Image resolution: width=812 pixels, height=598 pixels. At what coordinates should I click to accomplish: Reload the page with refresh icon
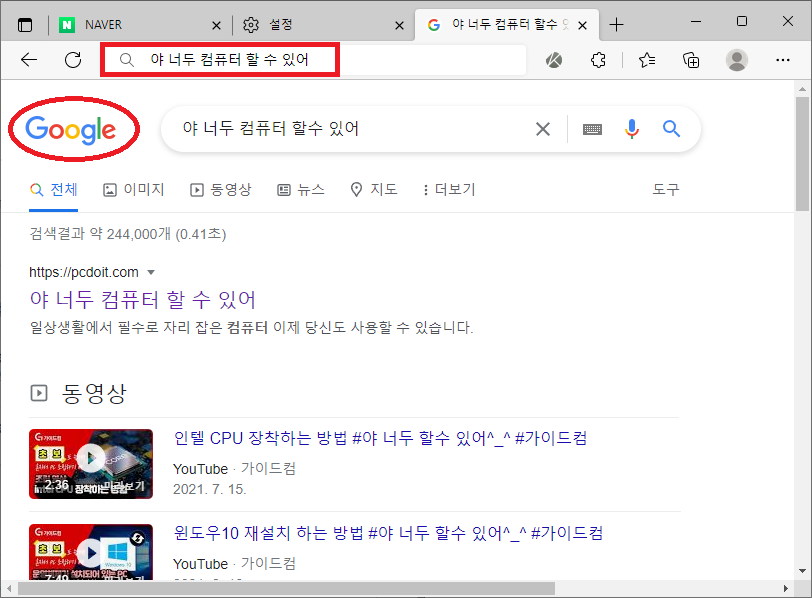[x=73, y=60]
